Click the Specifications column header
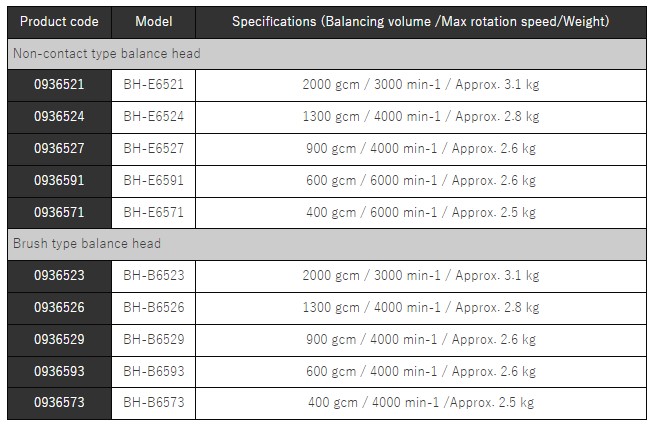Image resolution: width=653 pixels, height=426 pixels. (x=420, y=21)
